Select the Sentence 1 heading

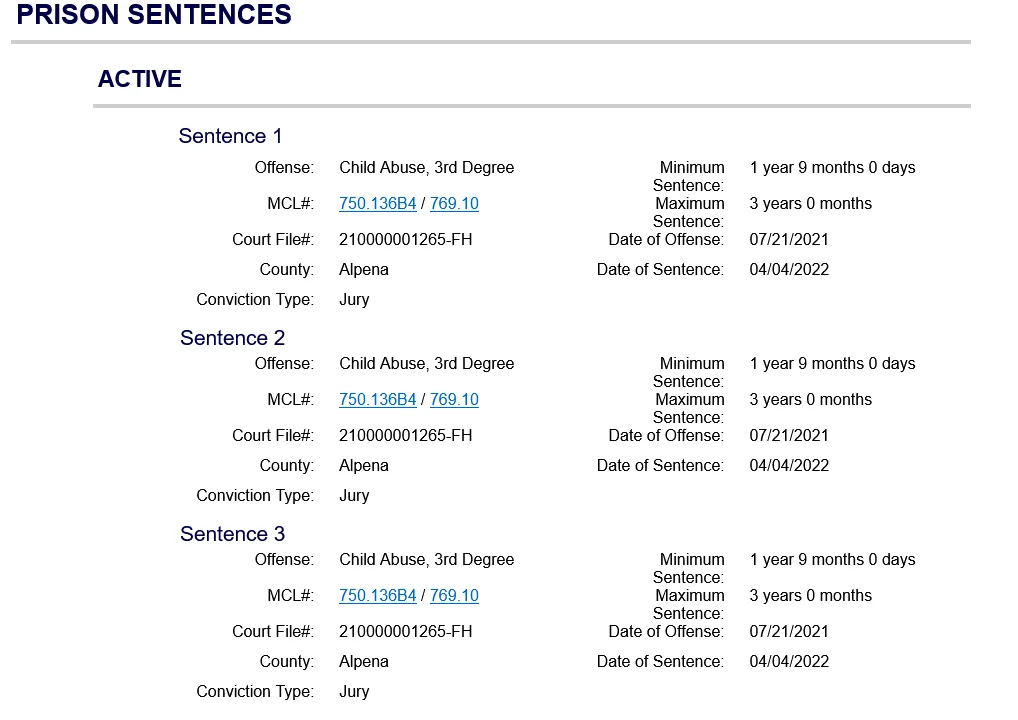click(x=230, y=136)
